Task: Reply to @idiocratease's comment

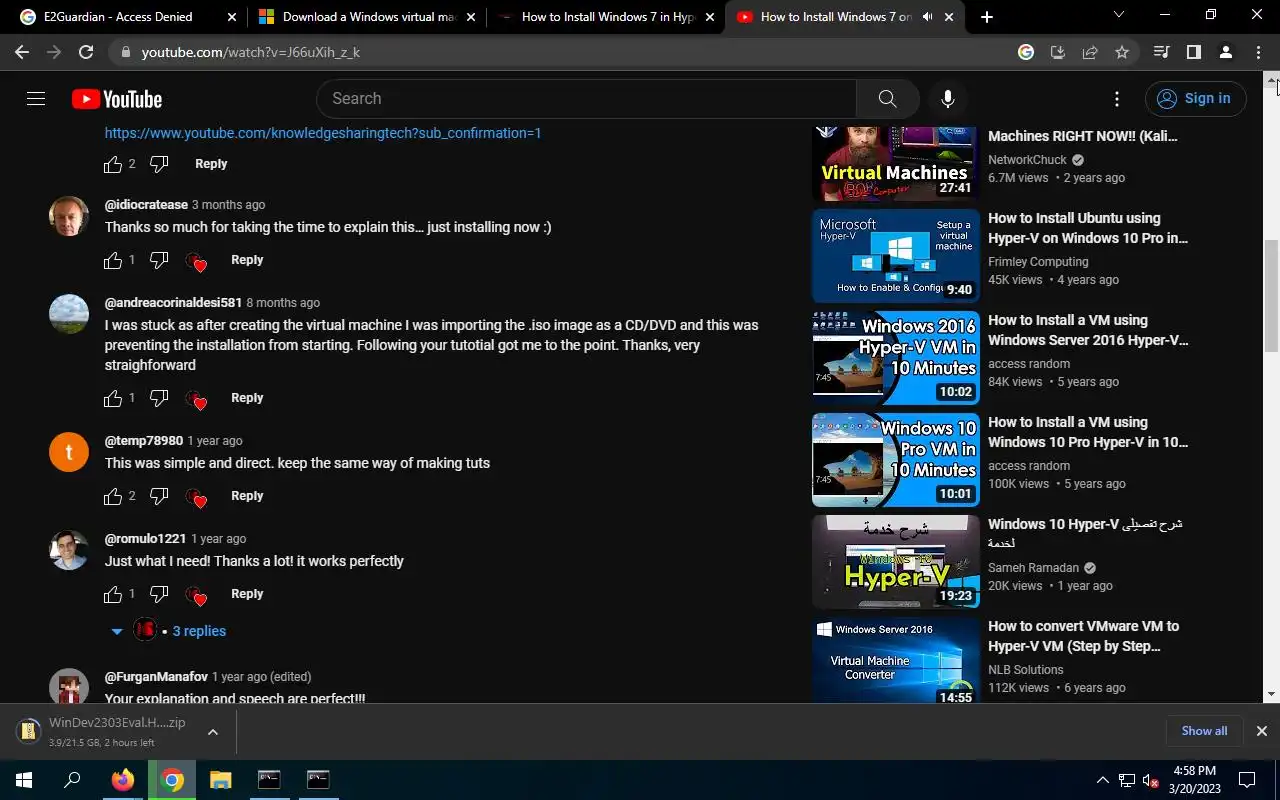Action: point(247,260)
